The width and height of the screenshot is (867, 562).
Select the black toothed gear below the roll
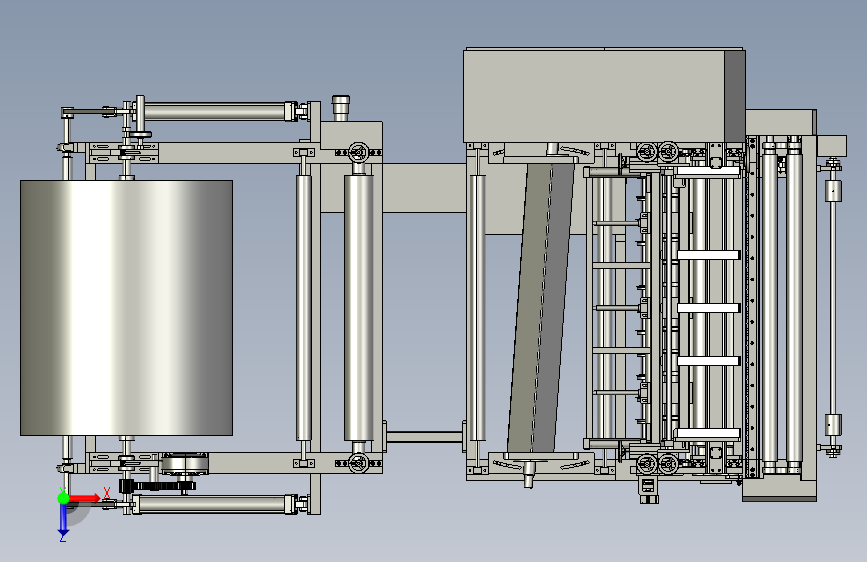pos(158,486)
